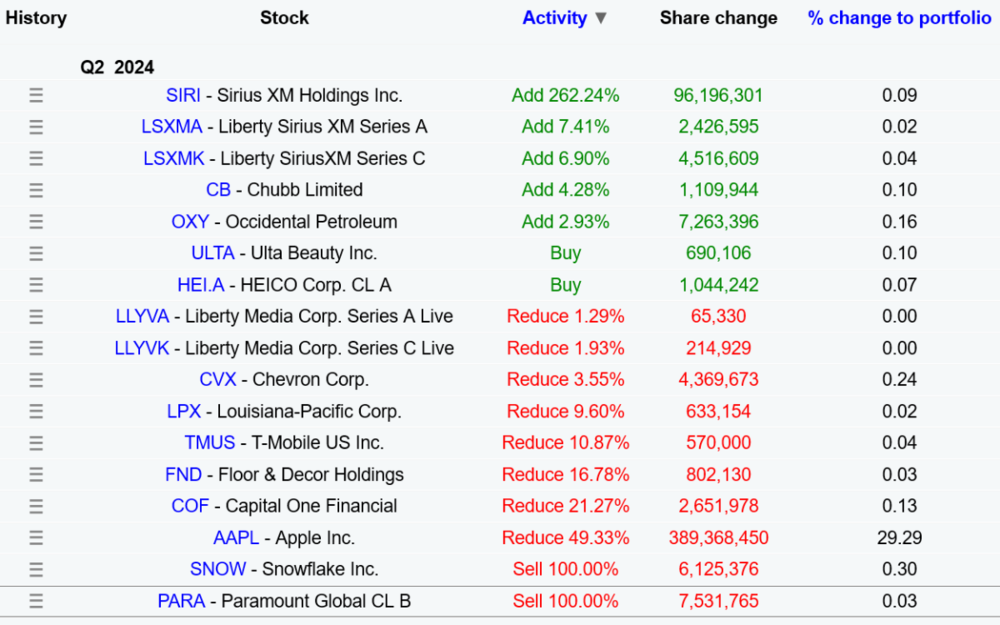Open history icon for Chubb Limited row
The height and width of the screenshot is (625, 1000).
(x=36, y=190)
